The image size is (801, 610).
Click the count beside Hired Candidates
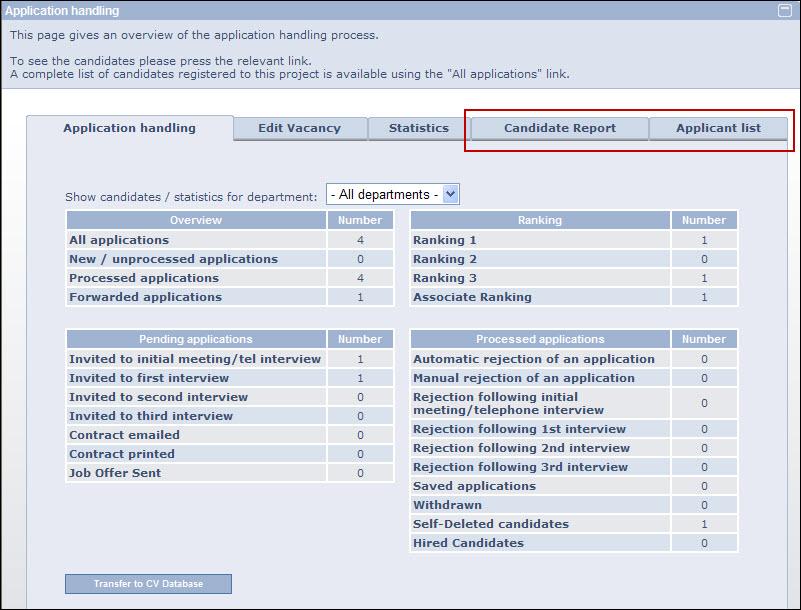[704, 543]
